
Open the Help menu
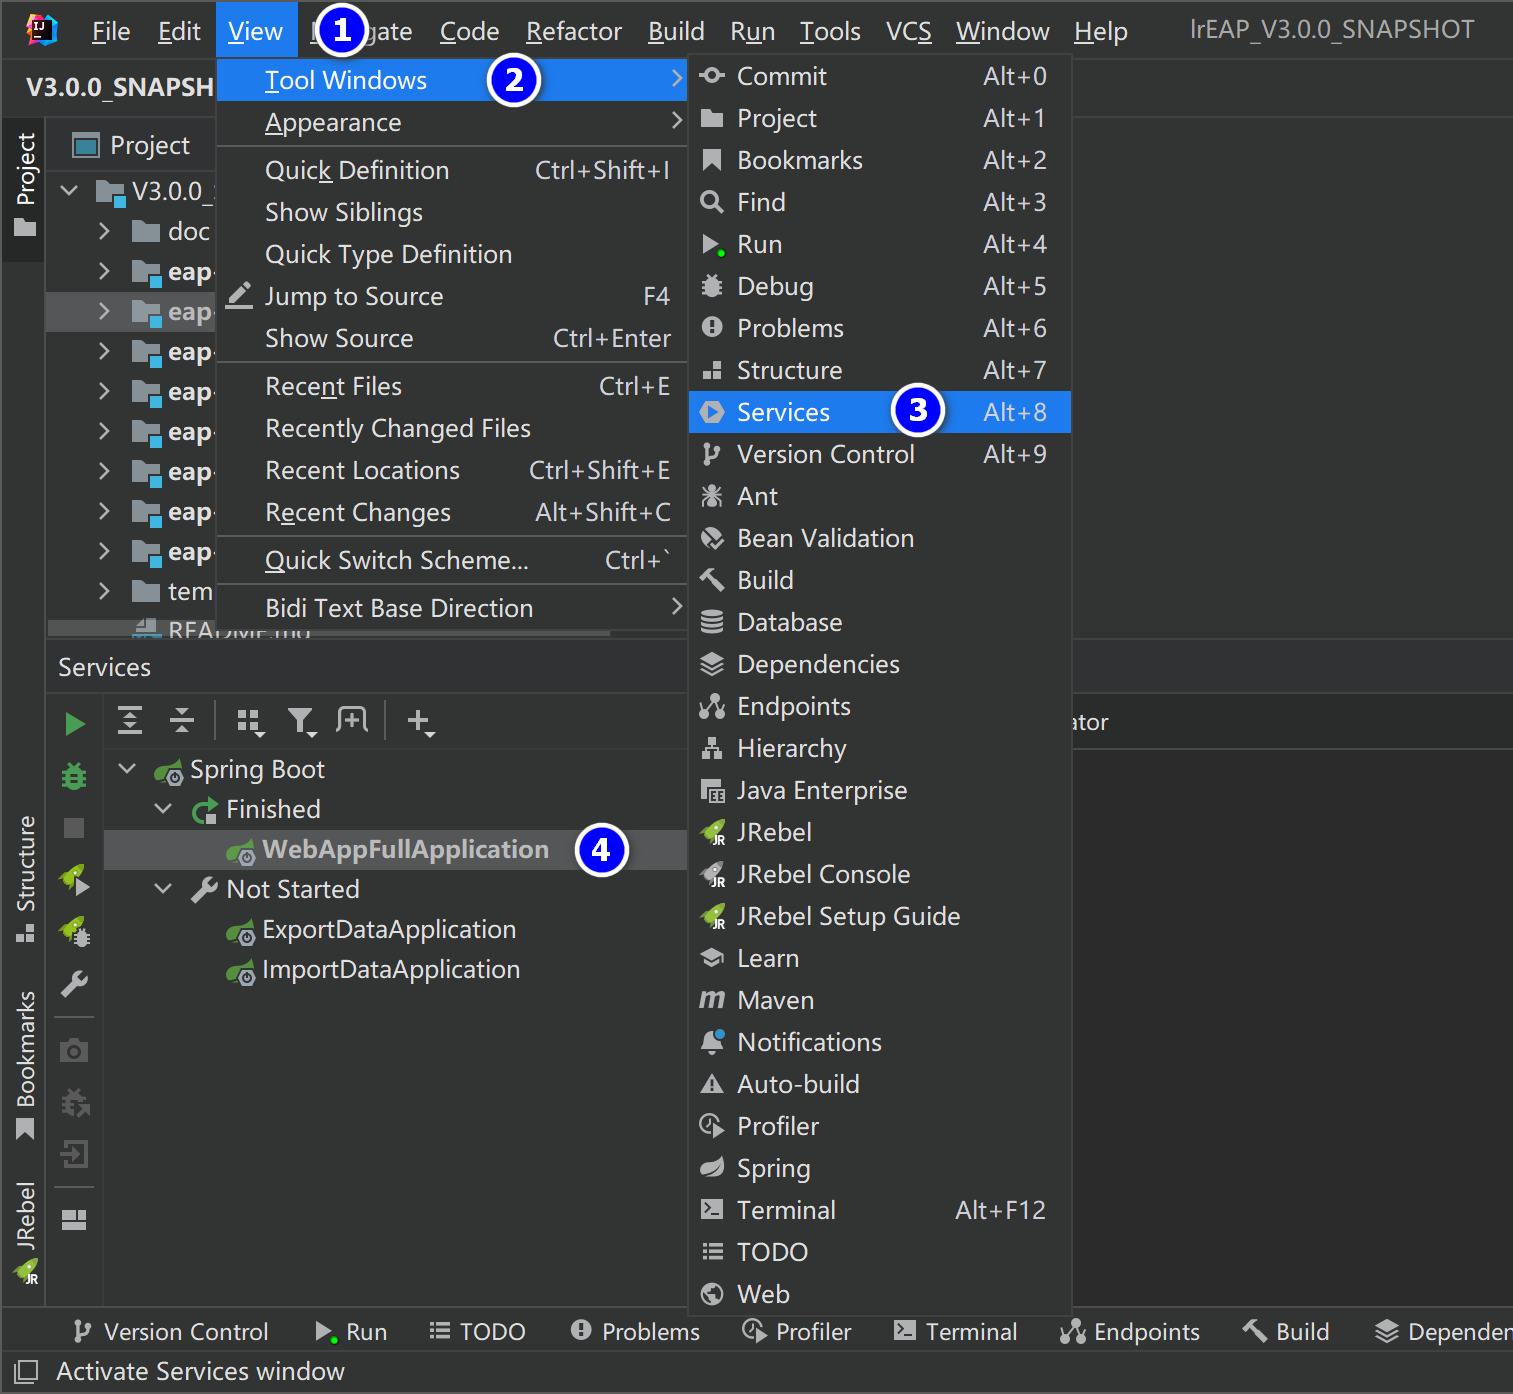point(1101,31)
